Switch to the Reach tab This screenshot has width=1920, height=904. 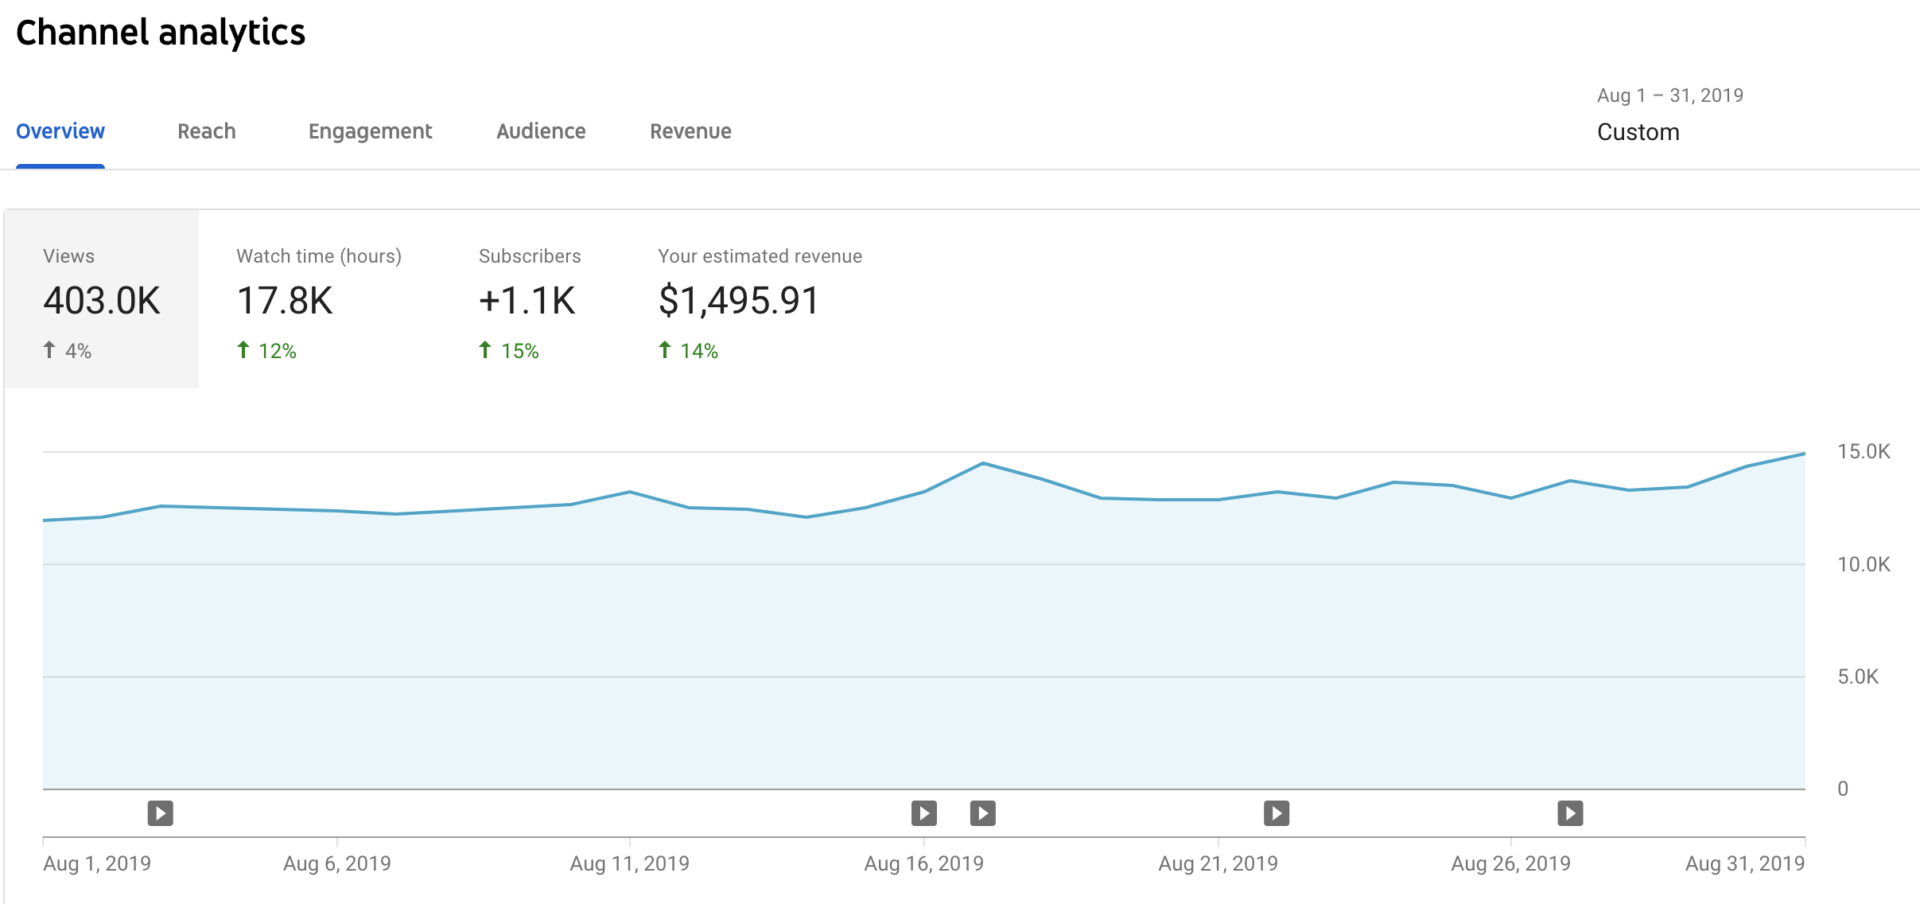click(207, 131)
